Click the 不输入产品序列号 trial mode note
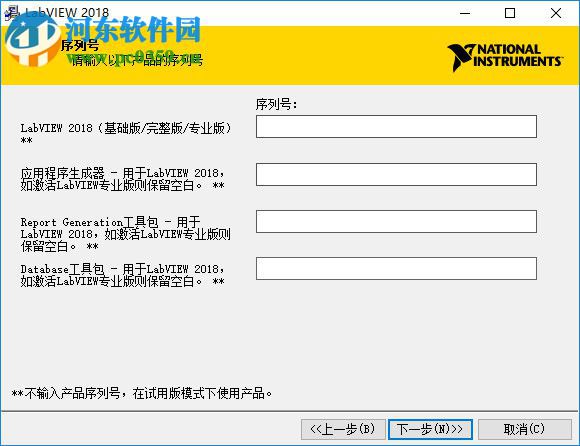Image resolution: width=580 pixels, height=446 pixels. [142, 393]
